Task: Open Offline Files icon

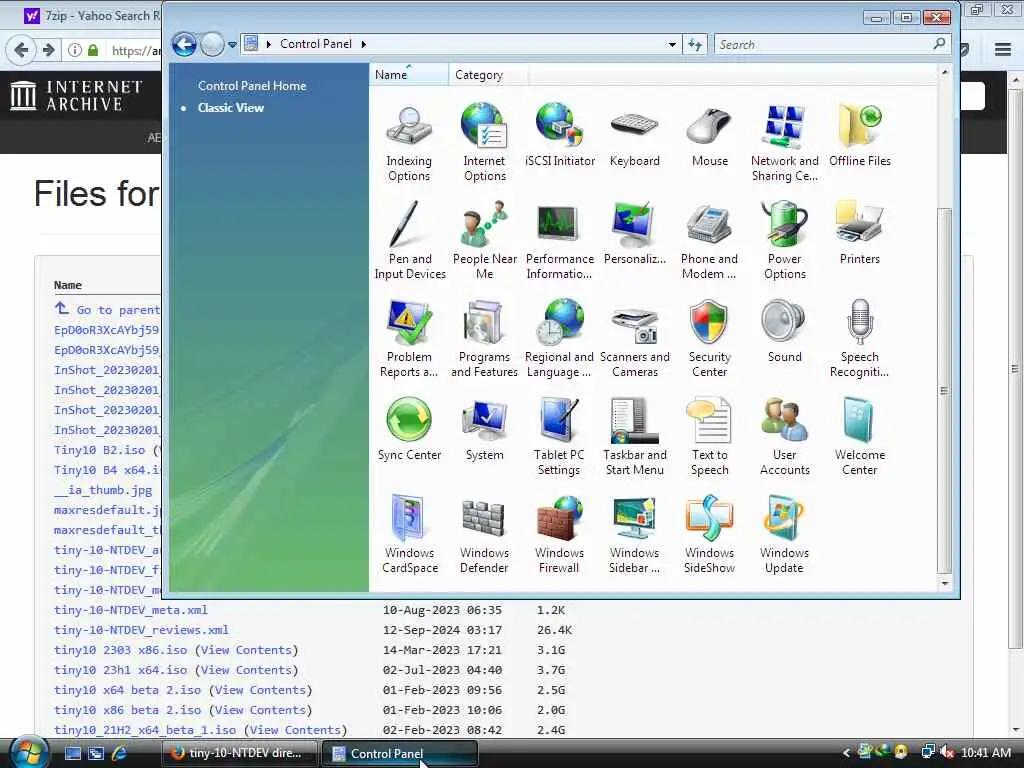Action: pyautogui.click(x=859, y=135)
